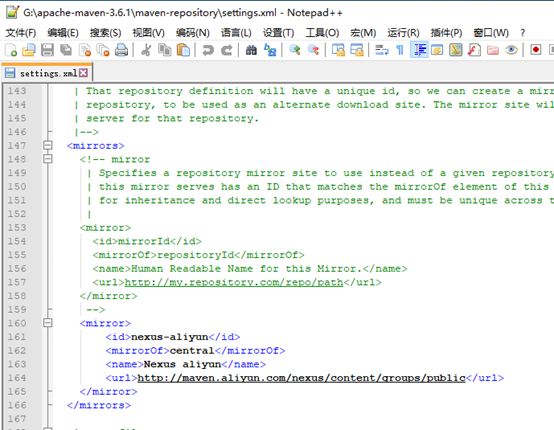Click line number 153 in margin
The width and height of the screenshot is (554, 430).
[x=17, y=227]
